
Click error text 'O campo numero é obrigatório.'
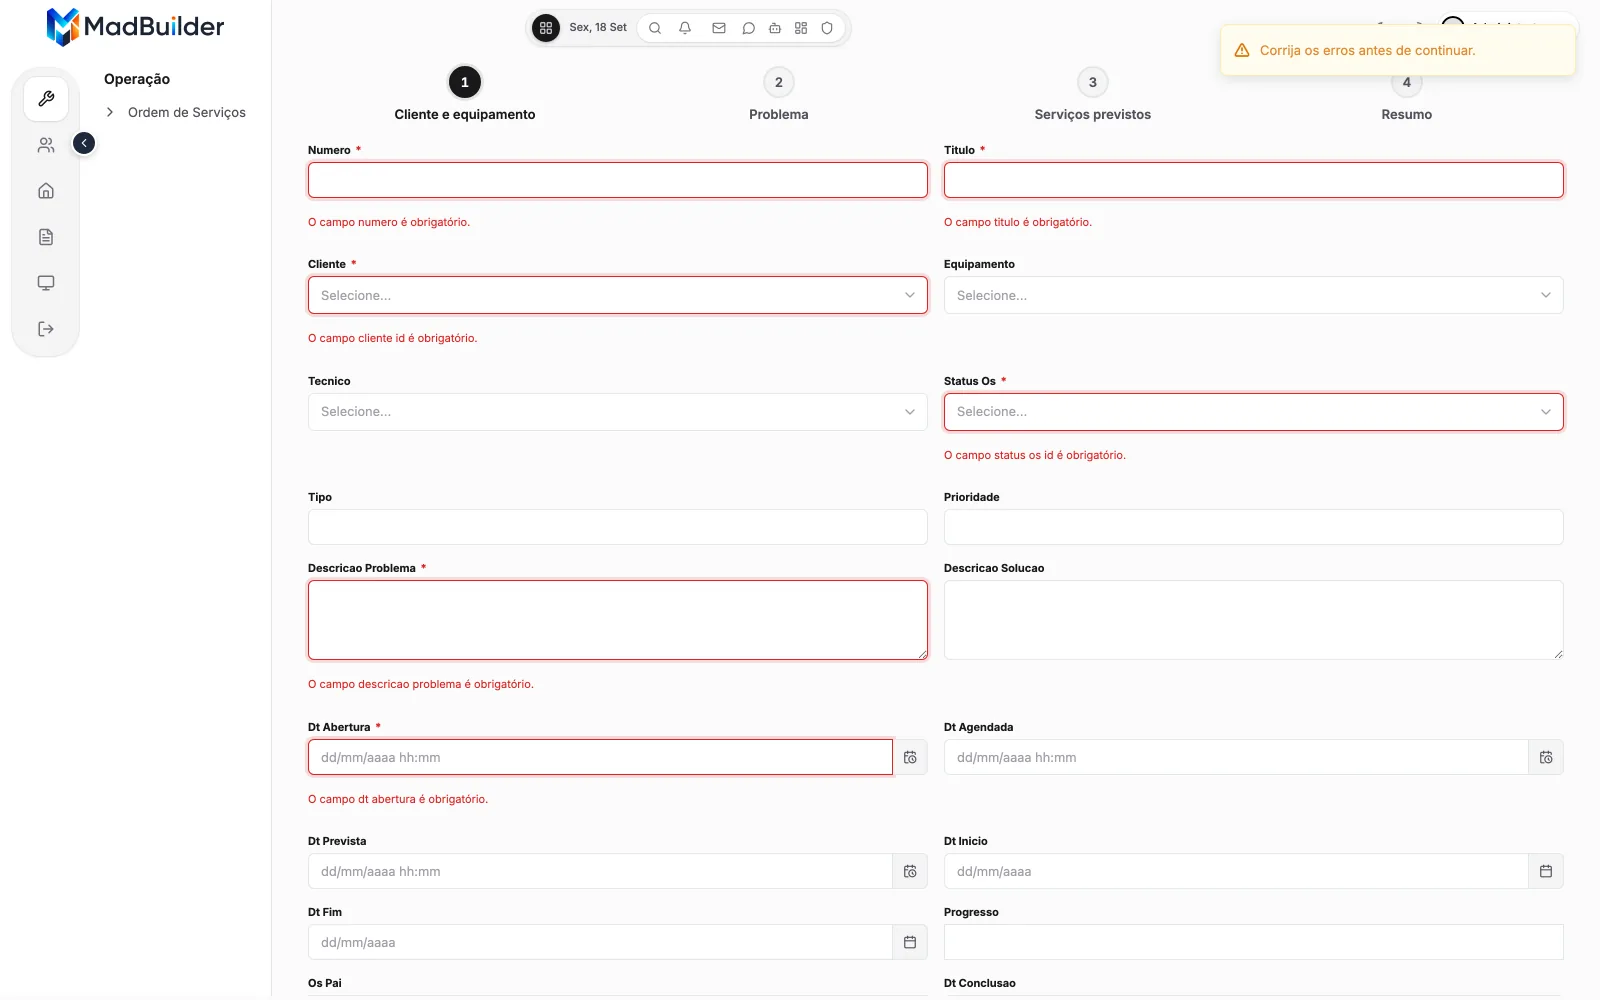click(389, 222)
